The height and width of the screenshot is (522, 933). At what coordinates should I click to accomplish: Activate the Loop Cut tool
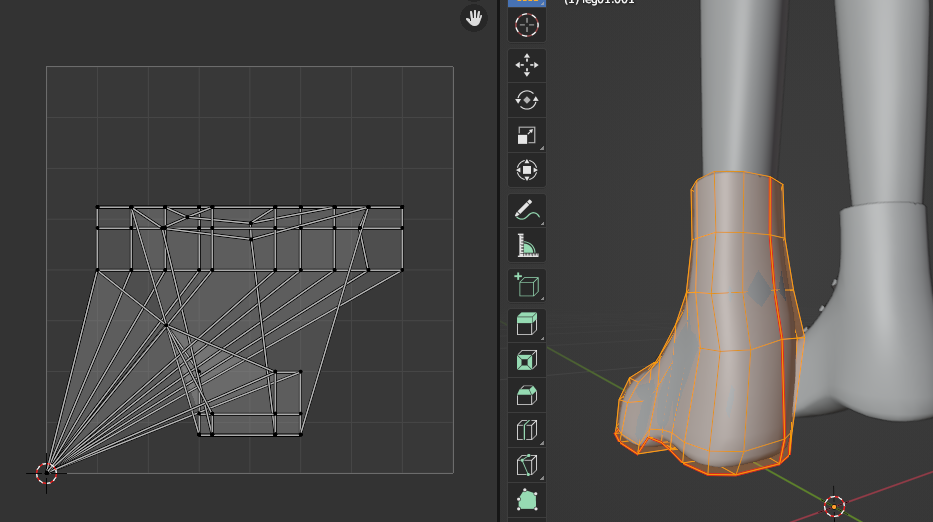(x=527, y=430)
